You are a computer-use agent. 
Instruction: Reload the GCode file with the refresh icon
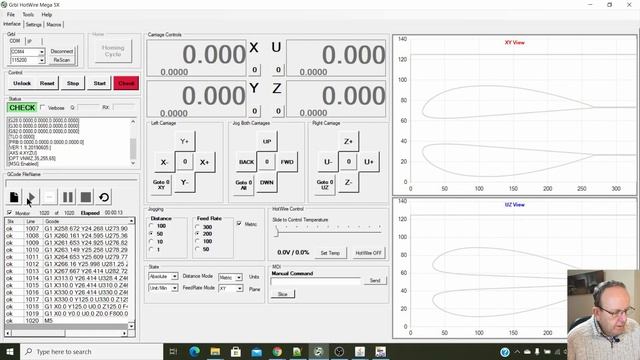pos(104,198)
